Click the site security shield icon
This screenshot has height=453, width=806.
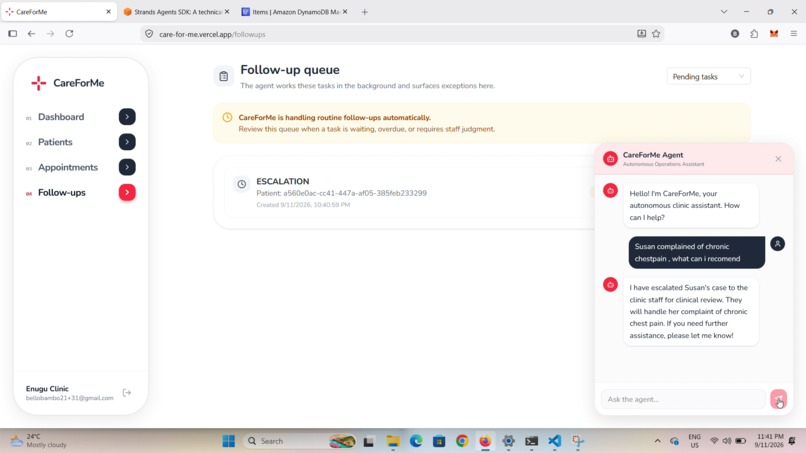tap(149, 34)
